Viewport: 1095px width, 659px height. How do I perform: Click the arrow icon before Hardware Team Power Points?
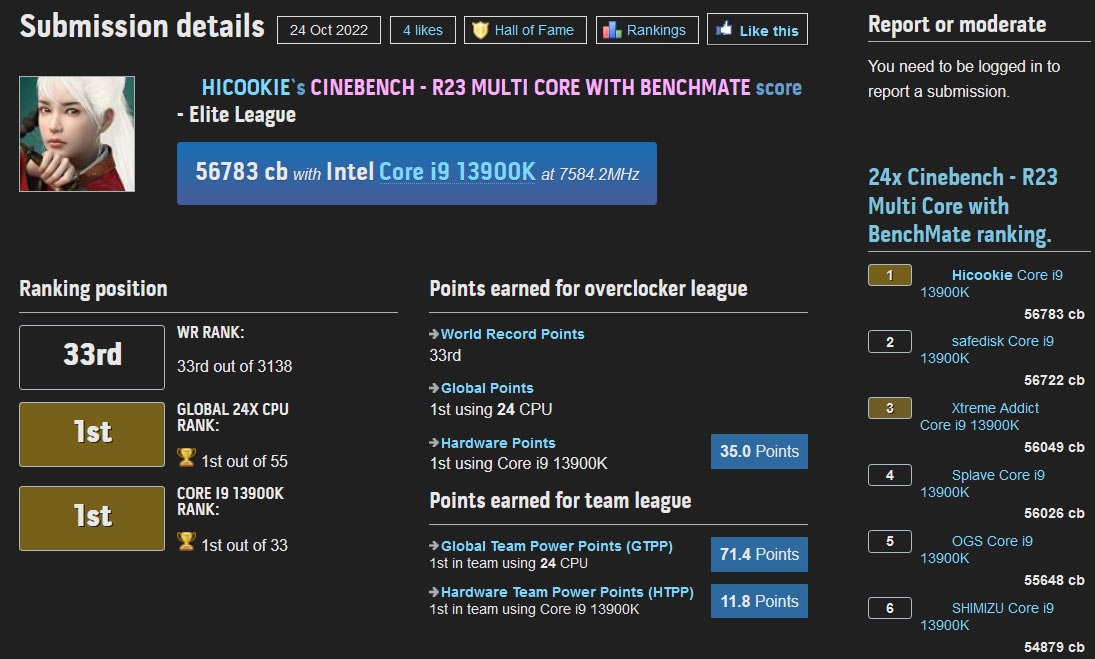click(x=434, y=592)
